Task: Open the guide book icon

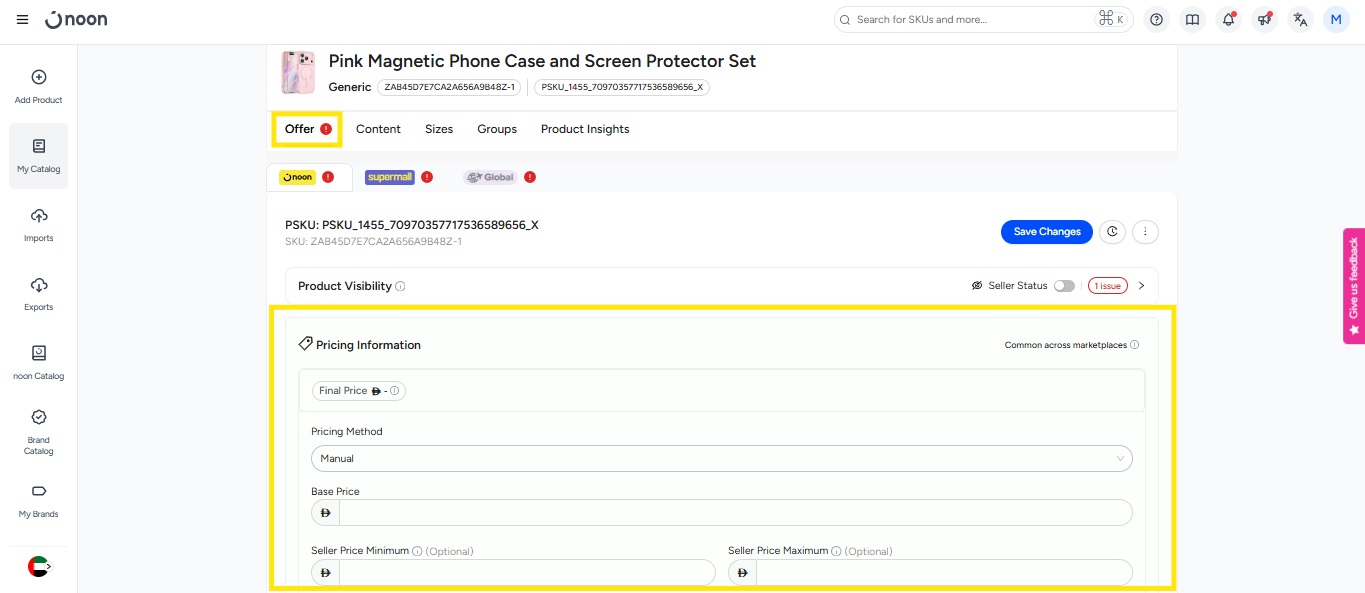Action: click(1192, 20)
